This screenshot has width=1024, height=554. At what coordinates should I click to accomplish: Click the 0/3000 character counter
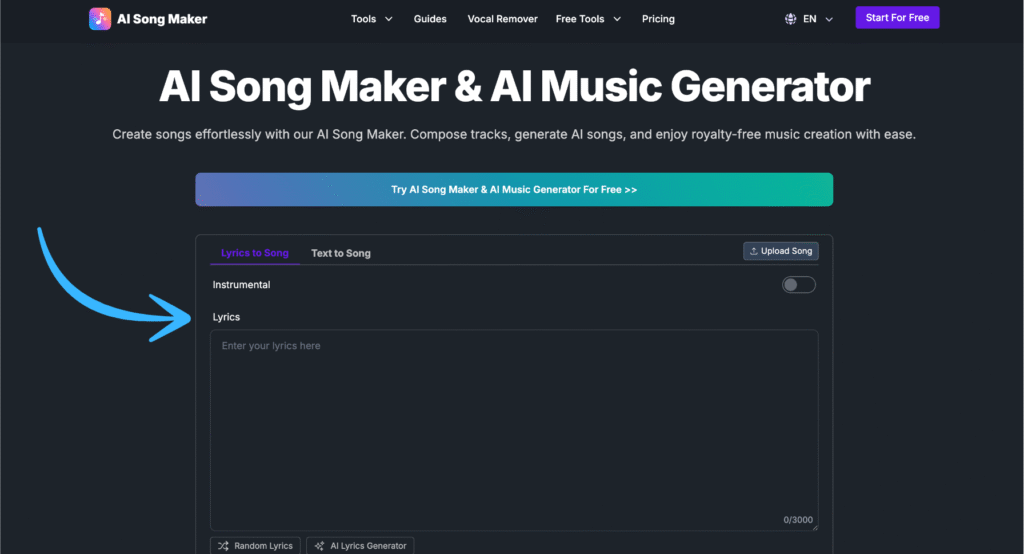pos(798,520)
